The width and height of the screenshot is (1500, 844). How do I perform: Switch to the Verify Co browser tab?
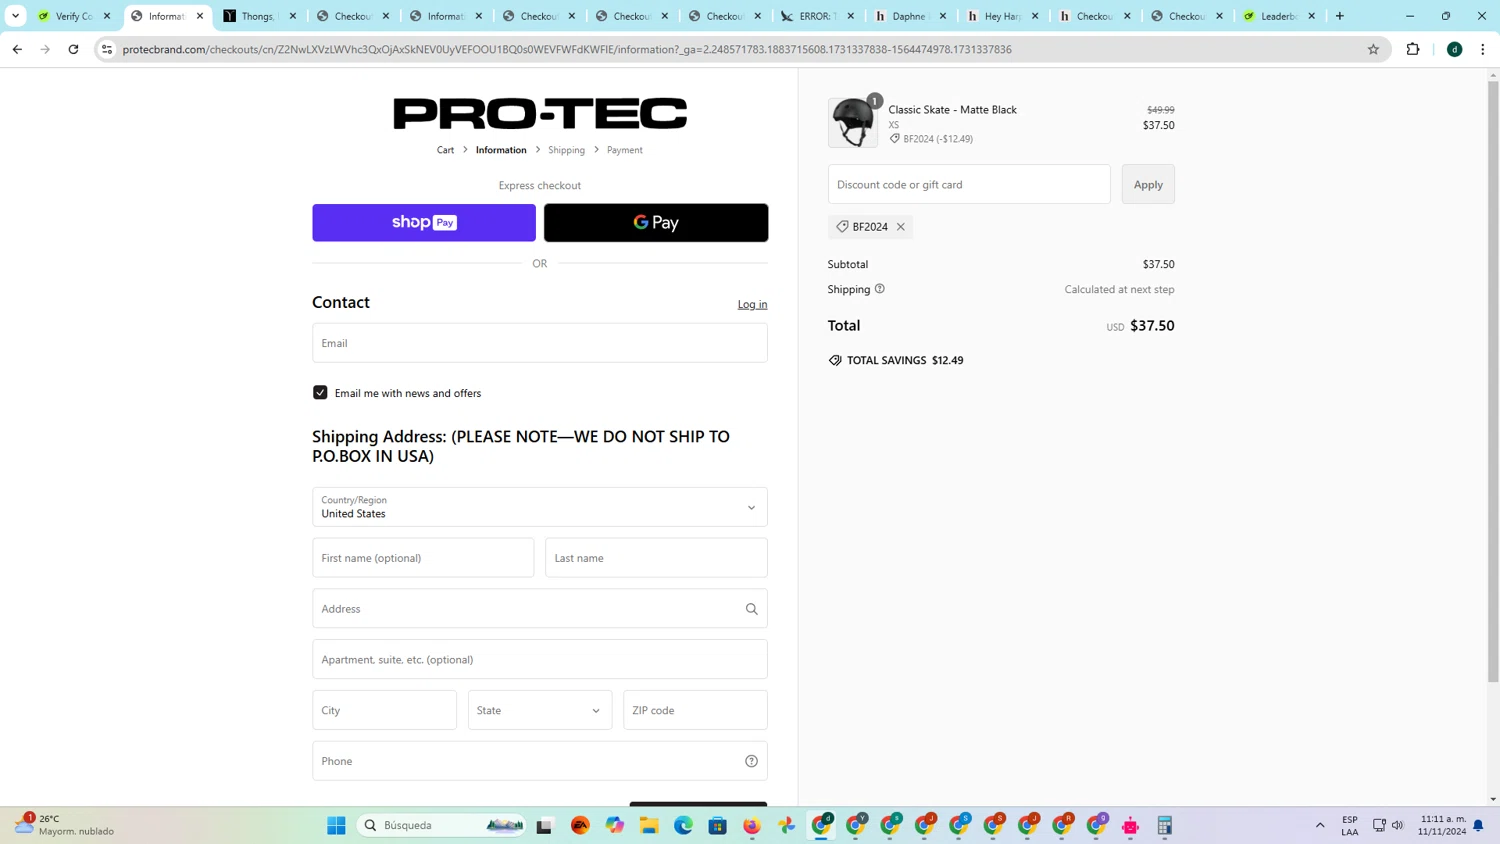coord(75,16)
